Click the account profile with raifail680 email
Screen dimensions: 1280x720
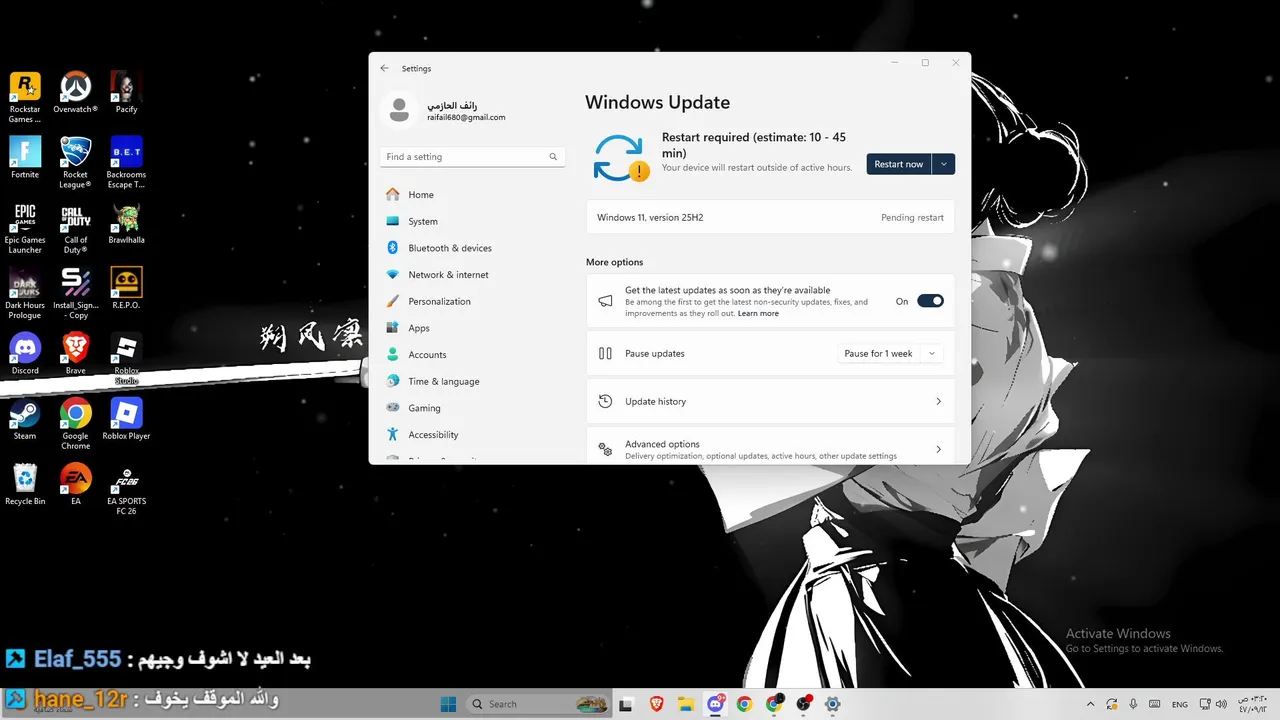pos(447,111)
